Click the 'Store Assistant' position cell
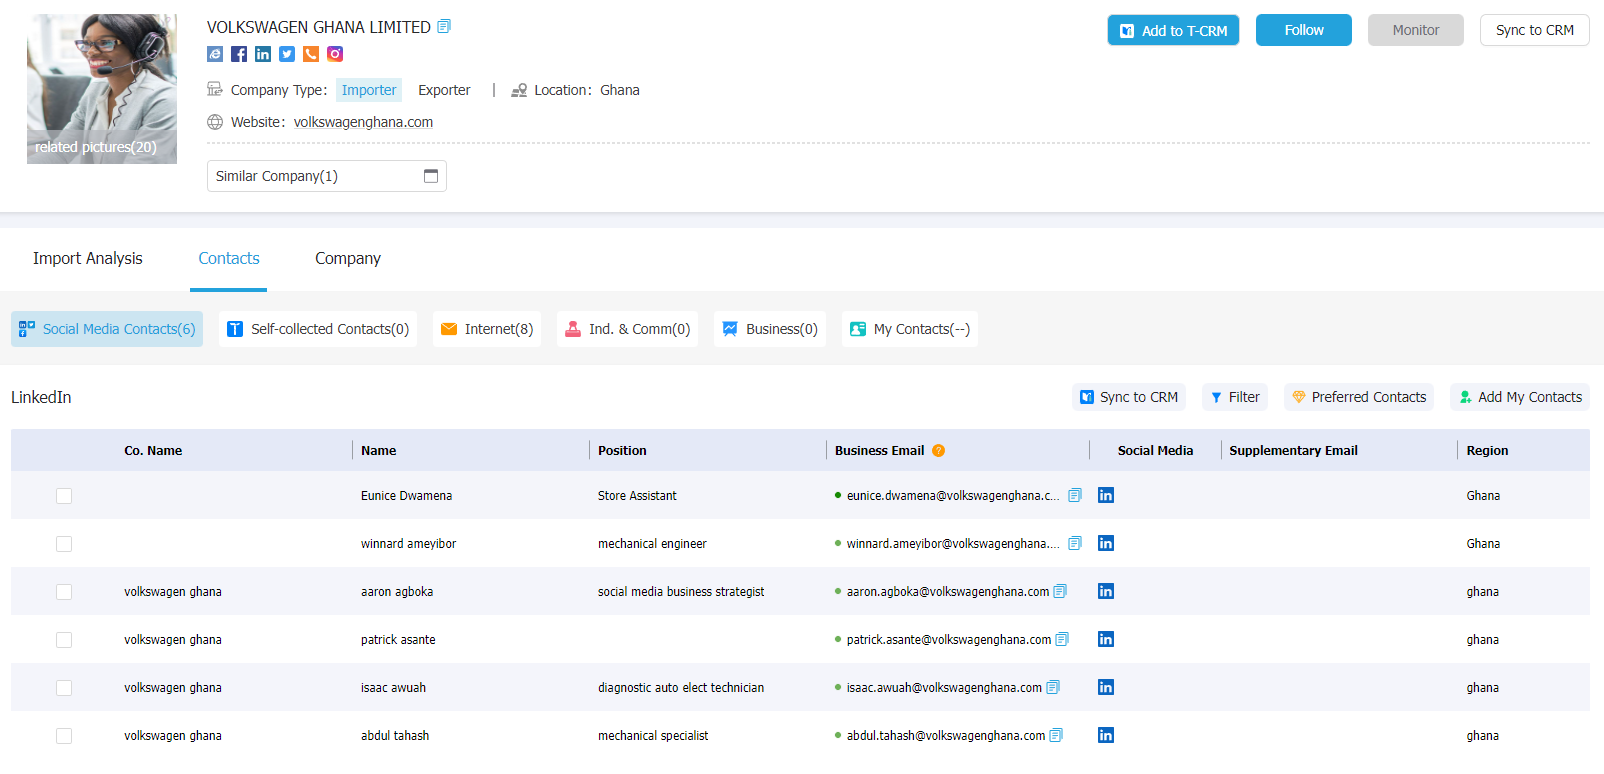Viewport: 1604px width, 774px height. [637, 496]
